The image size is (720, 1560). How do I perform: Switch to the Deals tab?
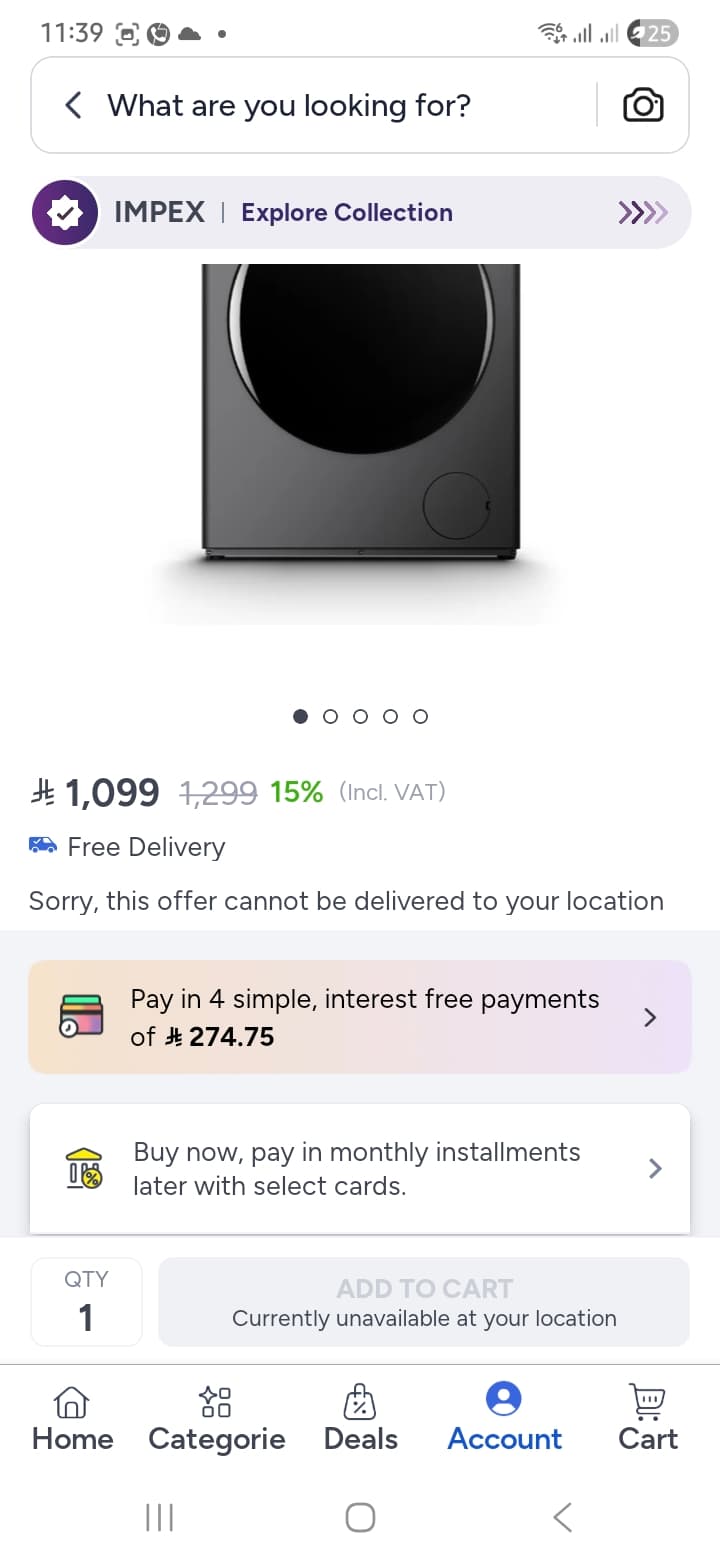coord(360,1417)
